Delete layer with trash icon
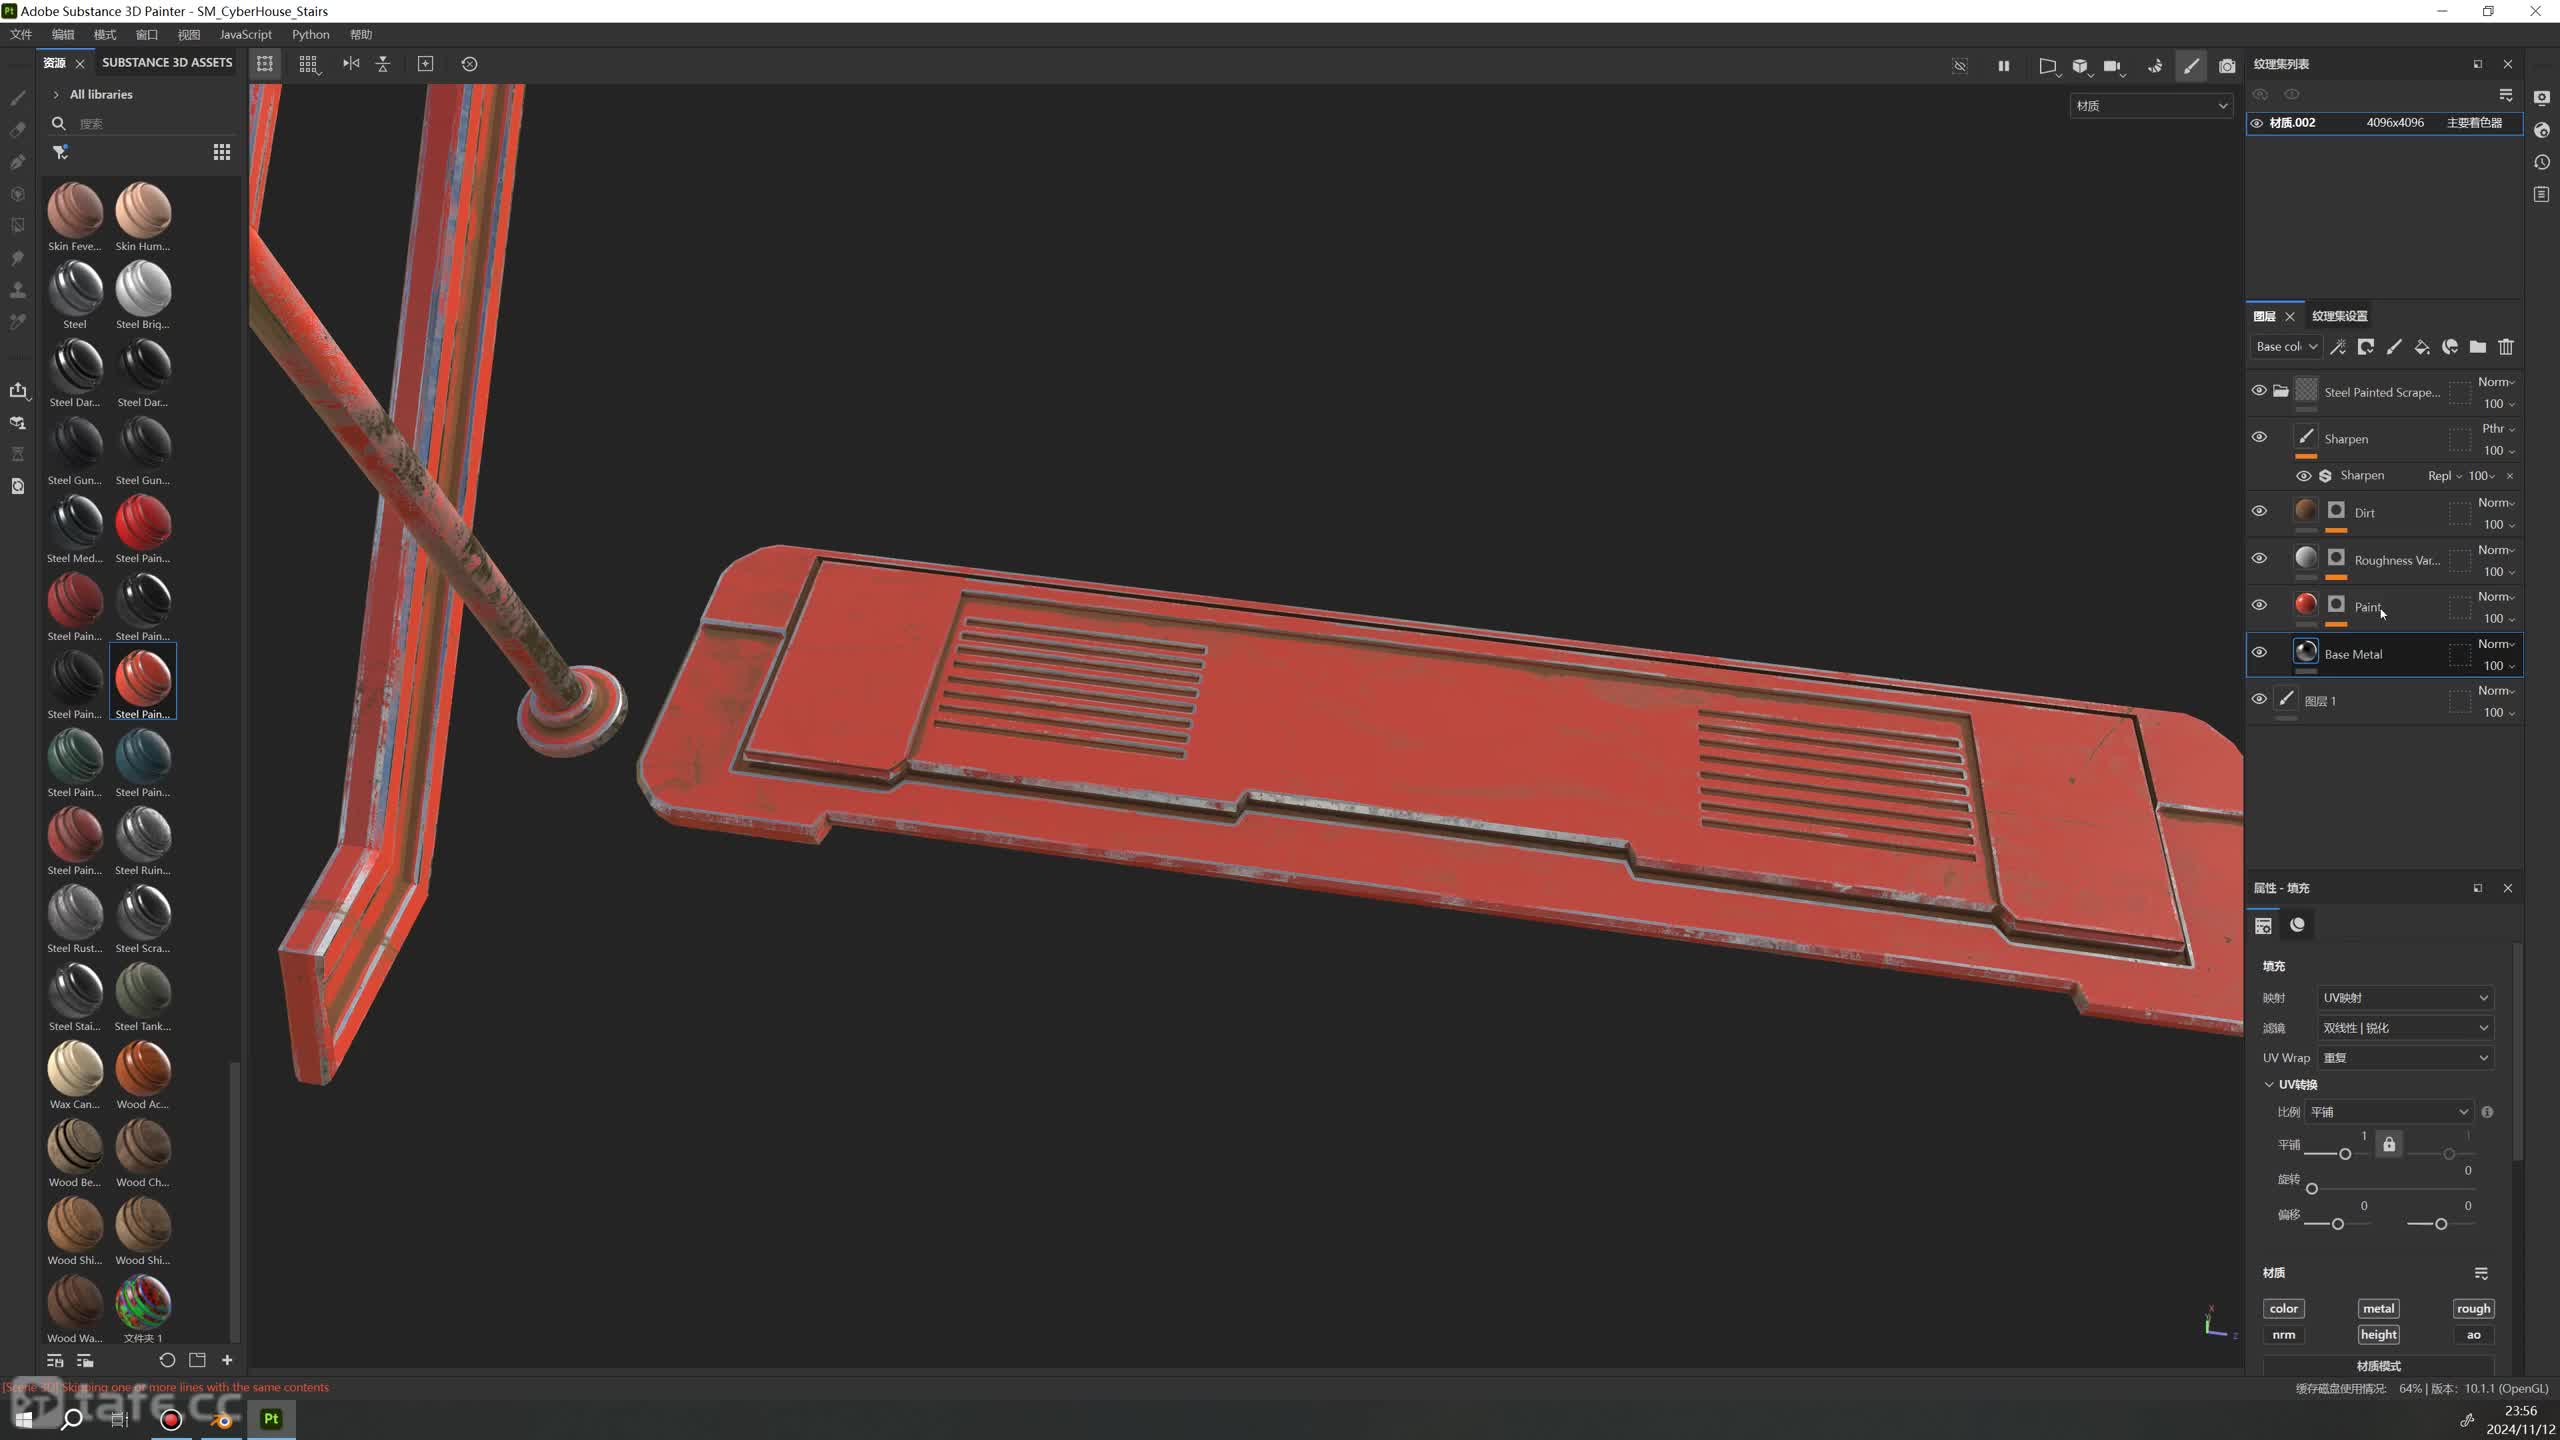The height and width of the screenshot is (1440, 2560). point(2506,347)
